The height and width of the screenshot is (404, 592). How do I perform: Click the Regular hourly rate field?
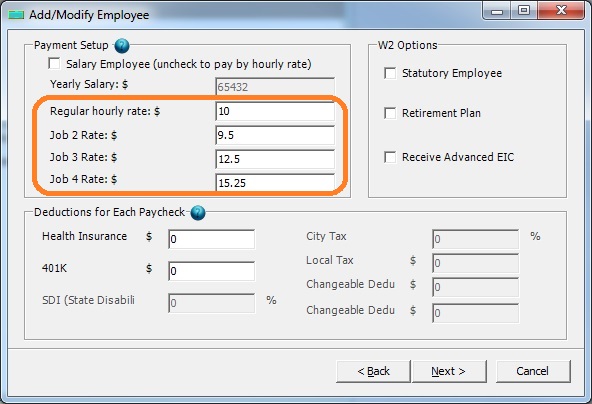point(275,111)
